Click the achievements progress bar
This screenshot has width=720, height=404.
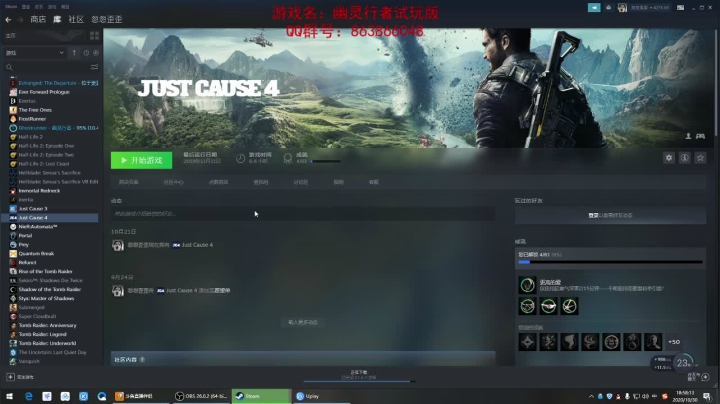[610, 262]
